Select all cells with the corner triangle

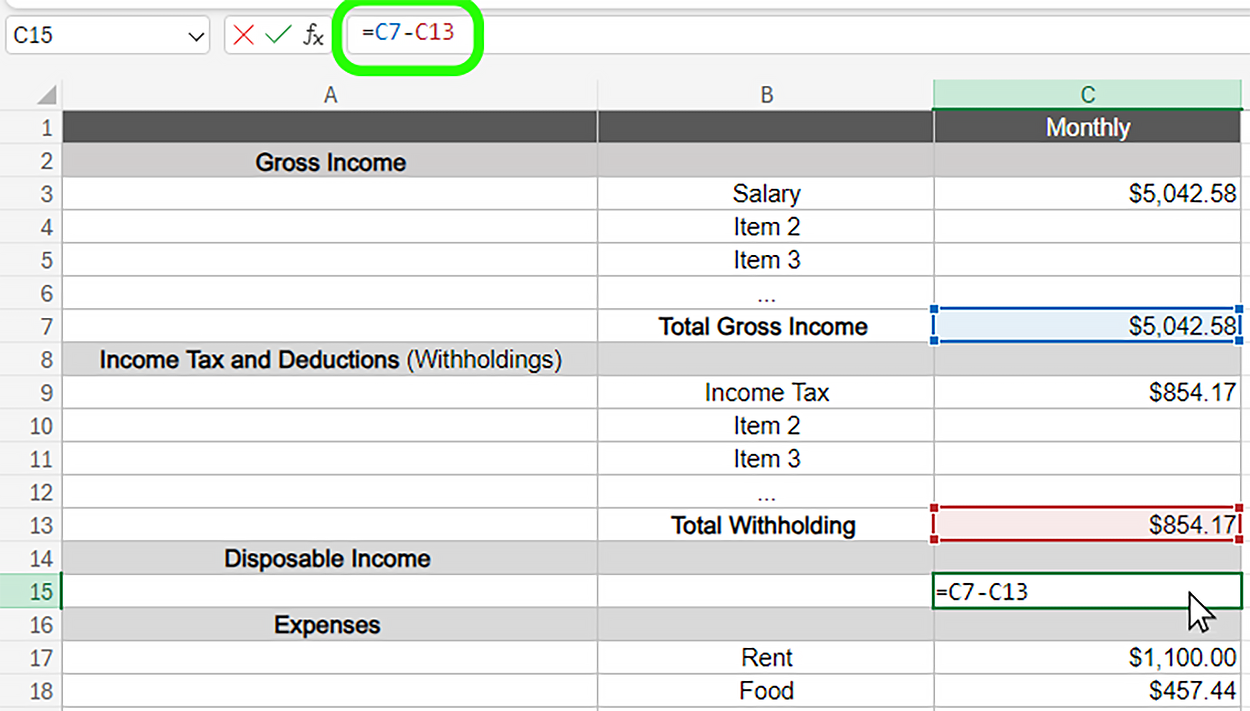[x=46, y=96]
